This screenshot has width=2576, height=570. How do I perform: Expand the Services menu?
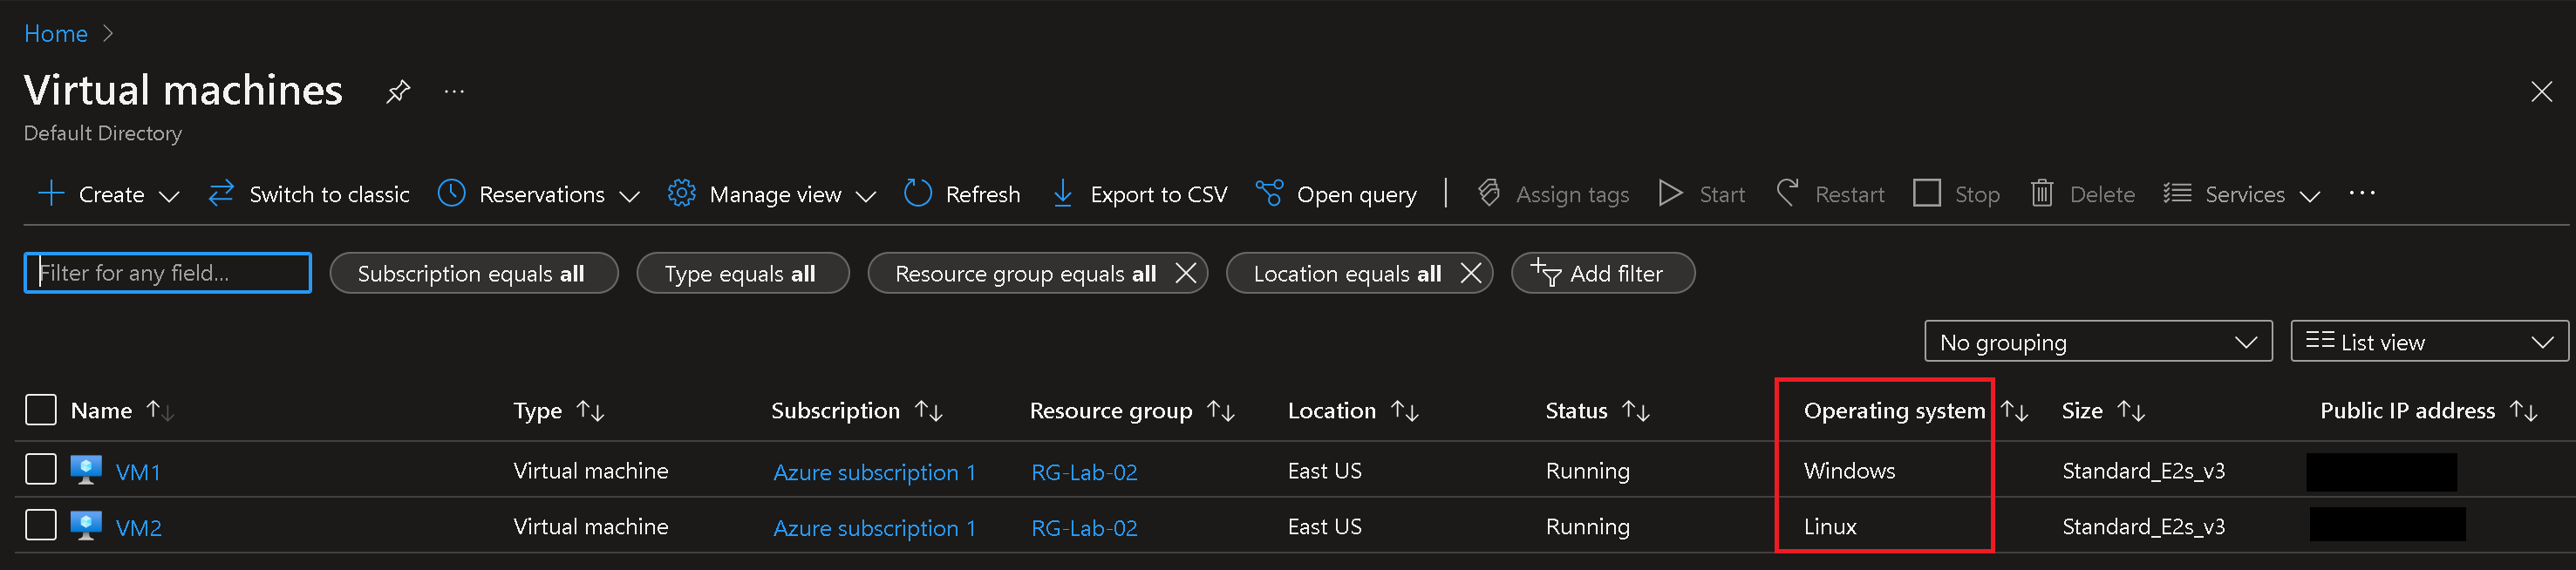(x=2241, y=194)
